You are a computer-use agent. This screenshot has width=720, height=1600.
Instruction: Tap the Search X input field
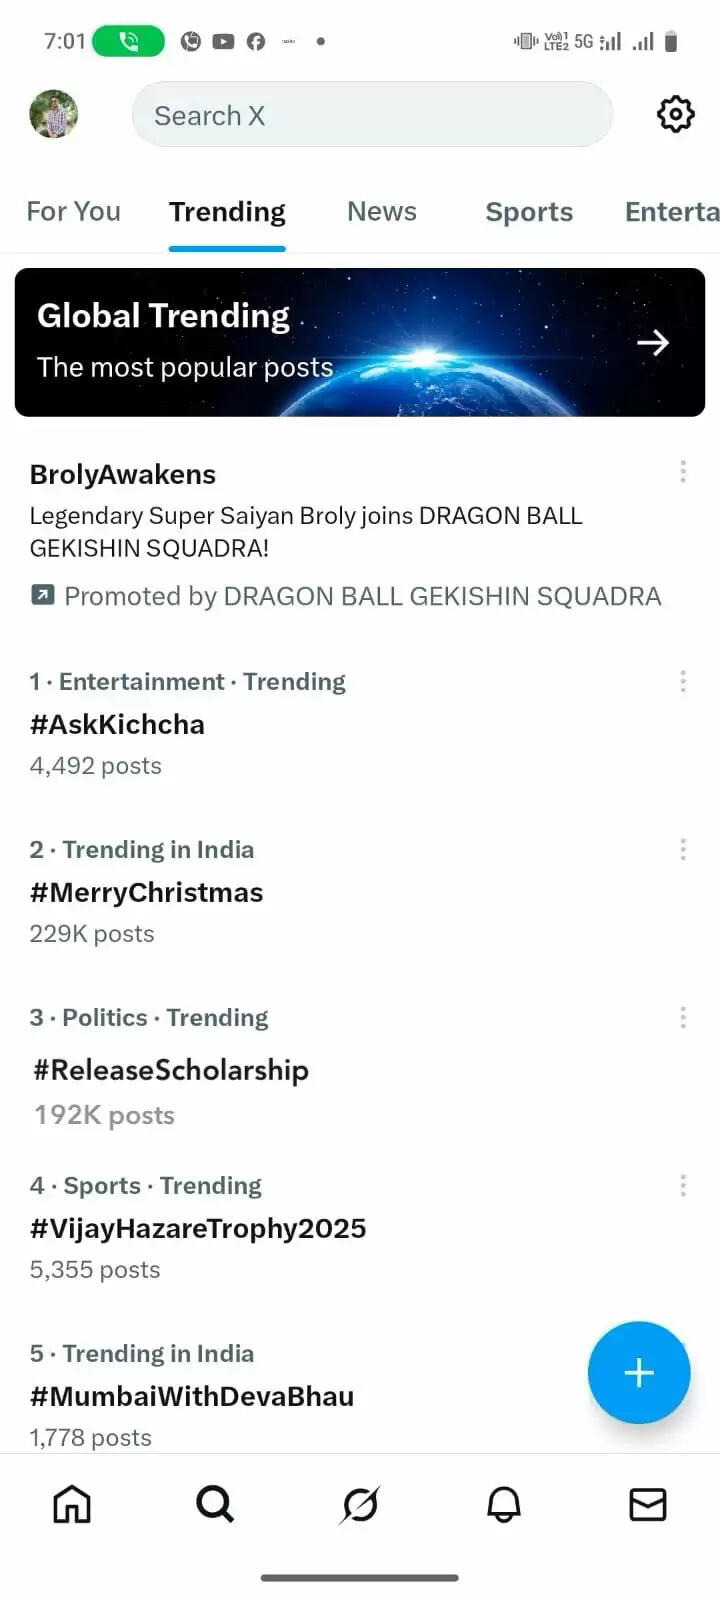(372, 115)
